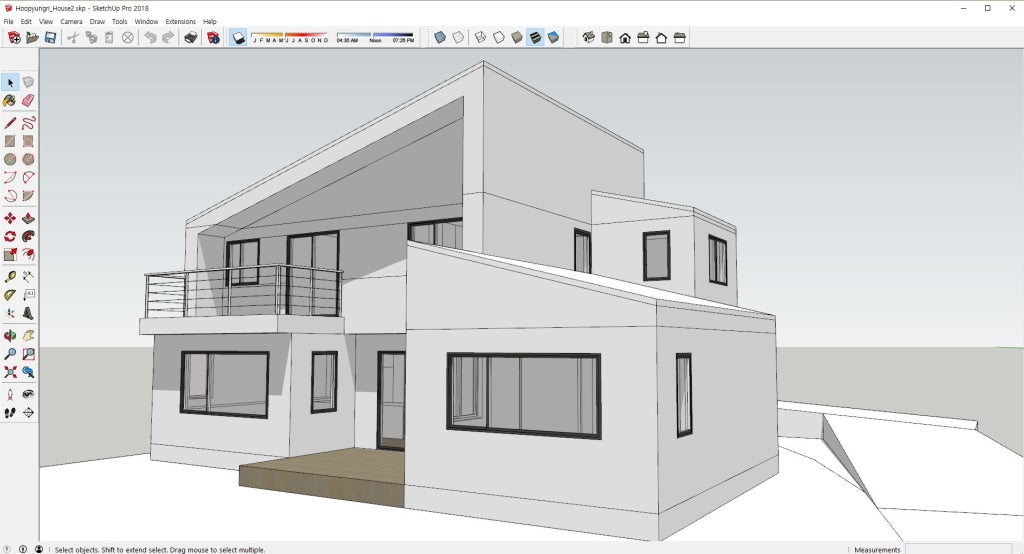Open the Extensions menu
This screenshot has width=1024, height=554.
pos(181,22)
